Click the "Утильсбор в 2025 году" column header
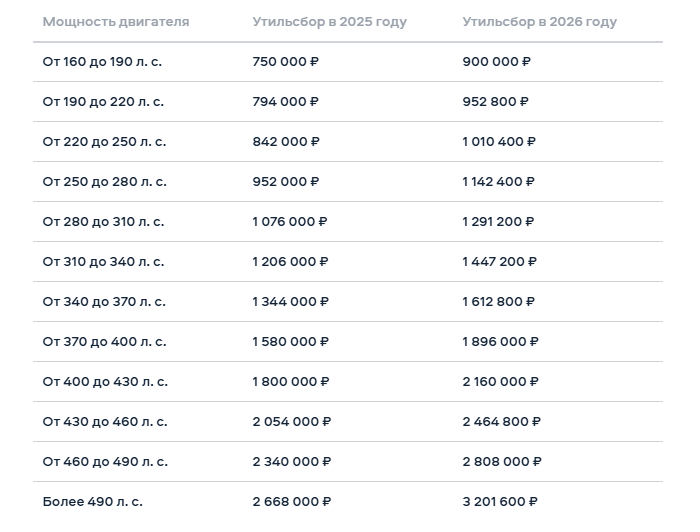 coord(329,22)
